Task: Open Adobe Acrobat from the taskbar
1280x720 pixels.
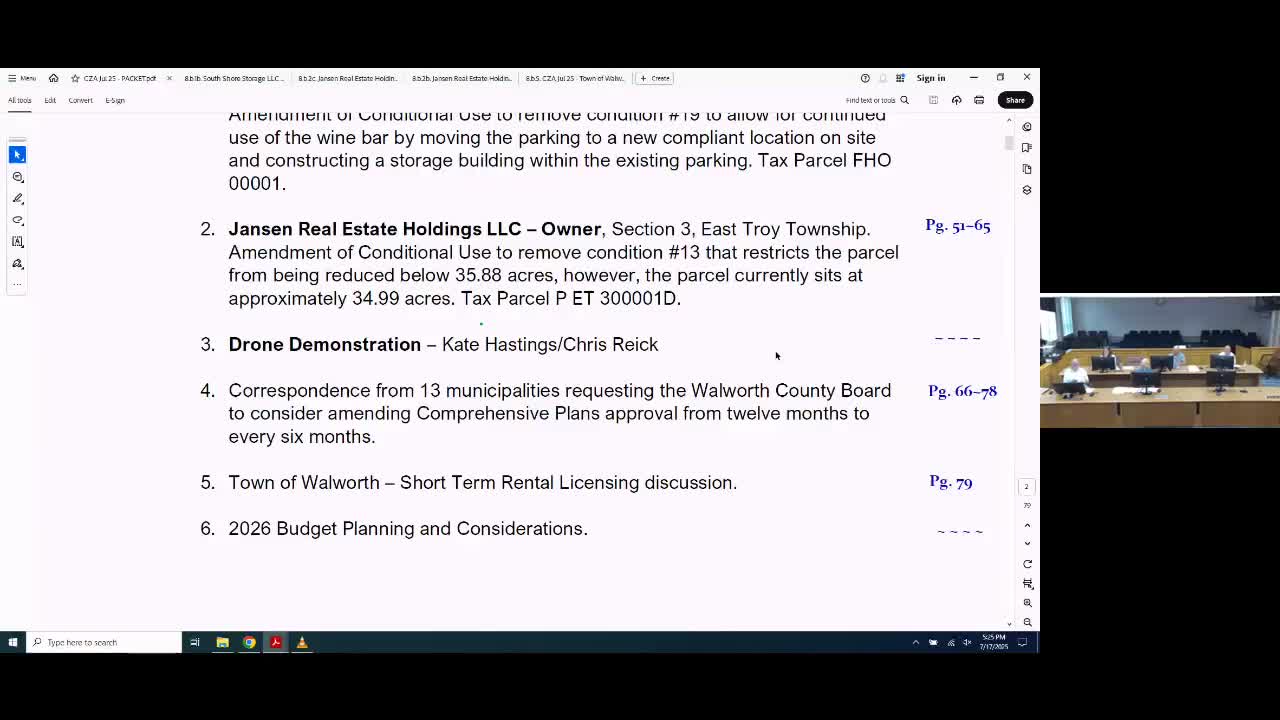Action: click(x=276, y=642)
